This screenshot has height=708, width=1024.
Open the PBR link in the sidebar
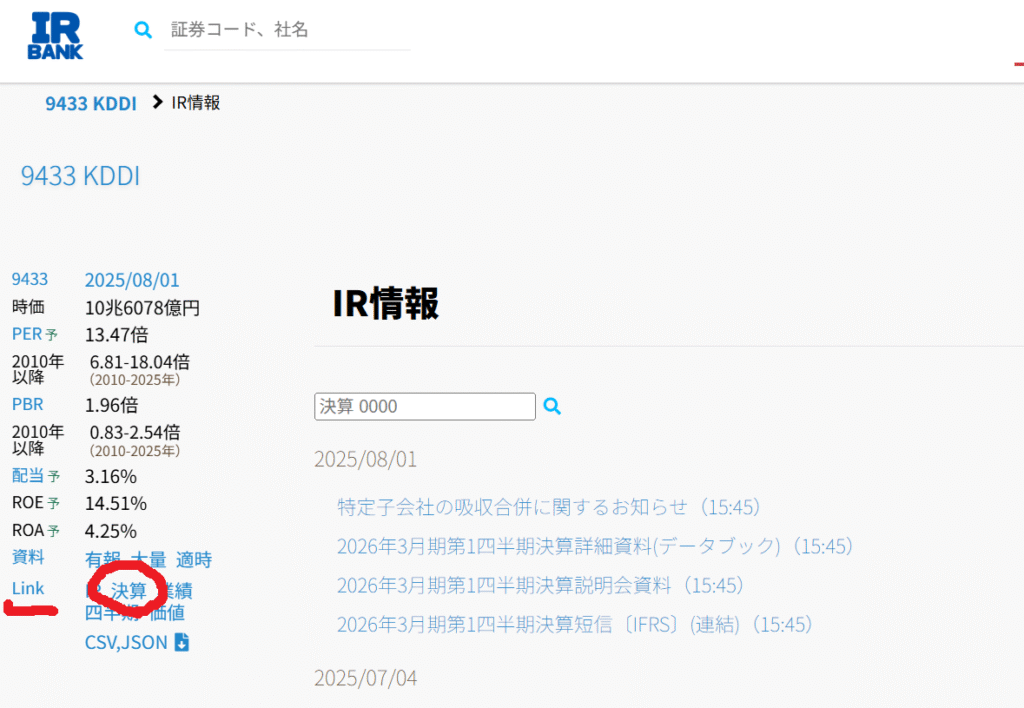tap(27, 404)
